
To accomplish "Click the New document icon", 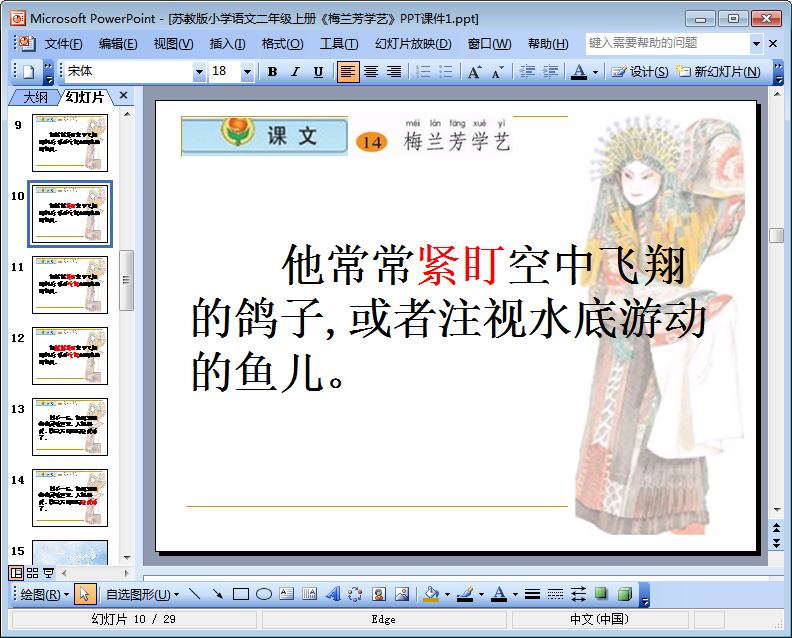I will (x=29, y=72).
